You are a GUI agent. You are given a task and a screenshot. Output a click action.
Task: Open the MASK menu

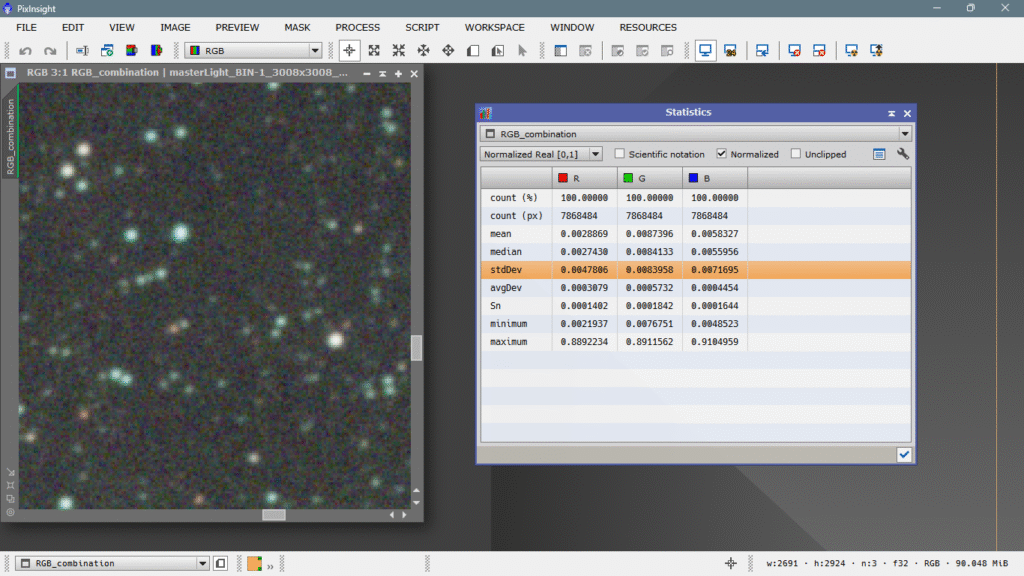coord(297,27)
